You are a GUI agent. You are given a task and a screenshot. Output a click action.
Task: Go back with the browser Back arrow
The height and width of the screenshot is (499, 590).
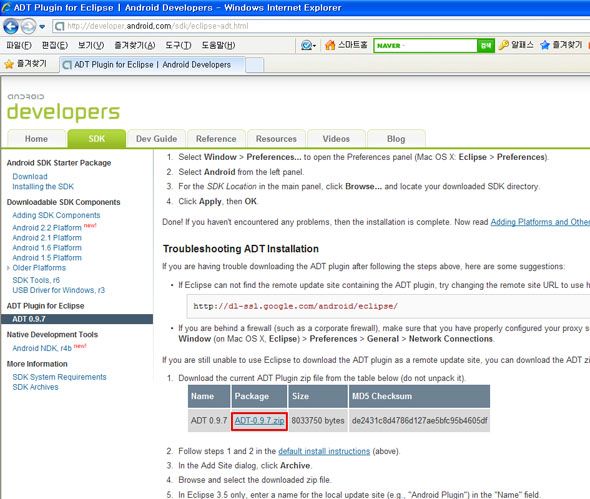[x=11, y=26]
